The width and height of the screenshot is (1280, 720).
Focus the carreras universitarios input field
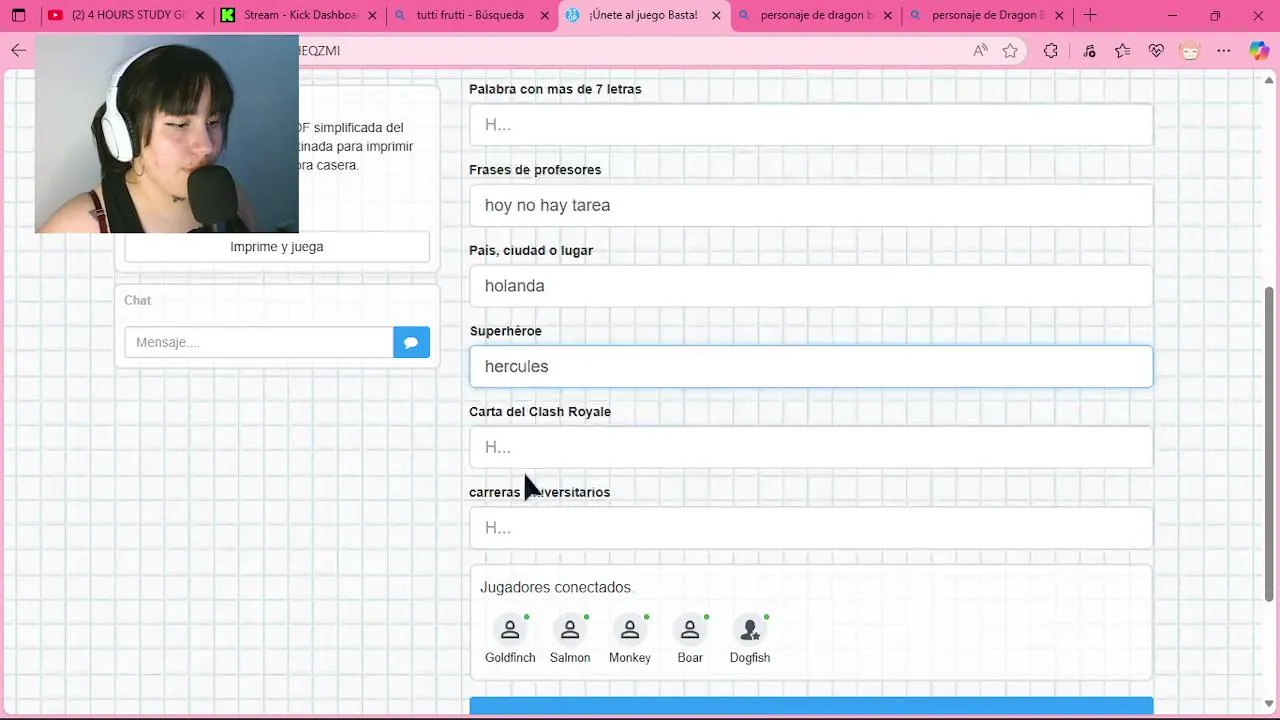tap(811, 528)
